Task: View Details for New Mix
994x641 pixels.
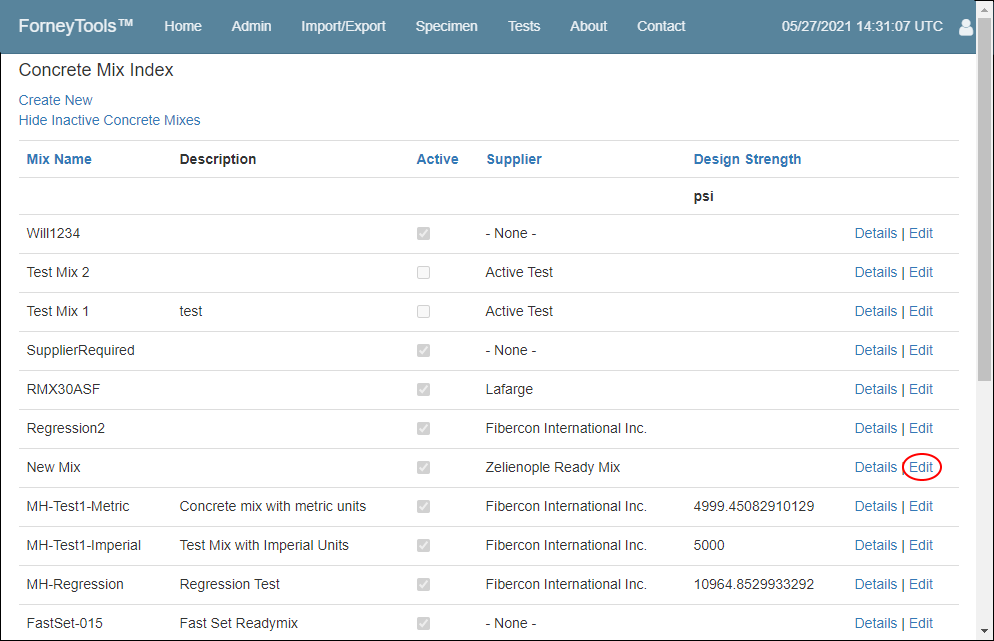Action: (876, 467)
